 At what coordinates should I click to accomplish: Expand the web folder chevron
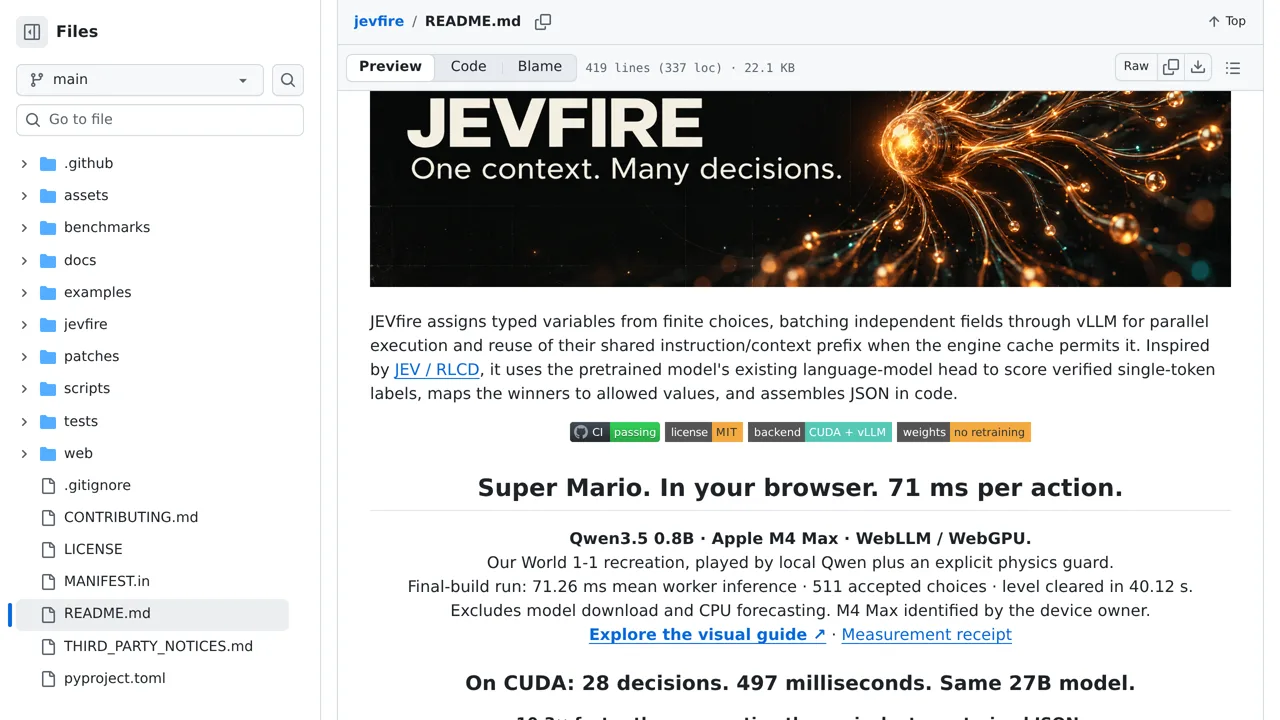[x=24, y=453]
